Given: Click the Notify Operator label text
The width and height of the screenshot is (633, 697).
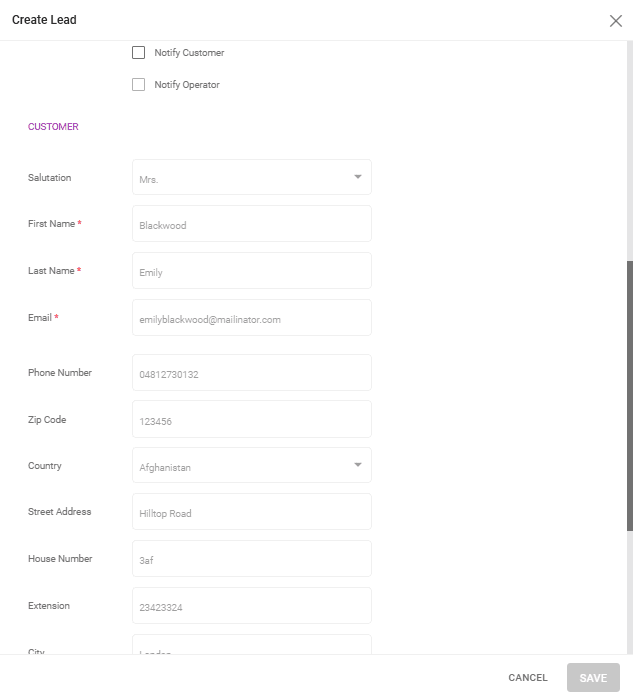Looking at the screenshot, I should pyautogui.click(x=187, y=85).
